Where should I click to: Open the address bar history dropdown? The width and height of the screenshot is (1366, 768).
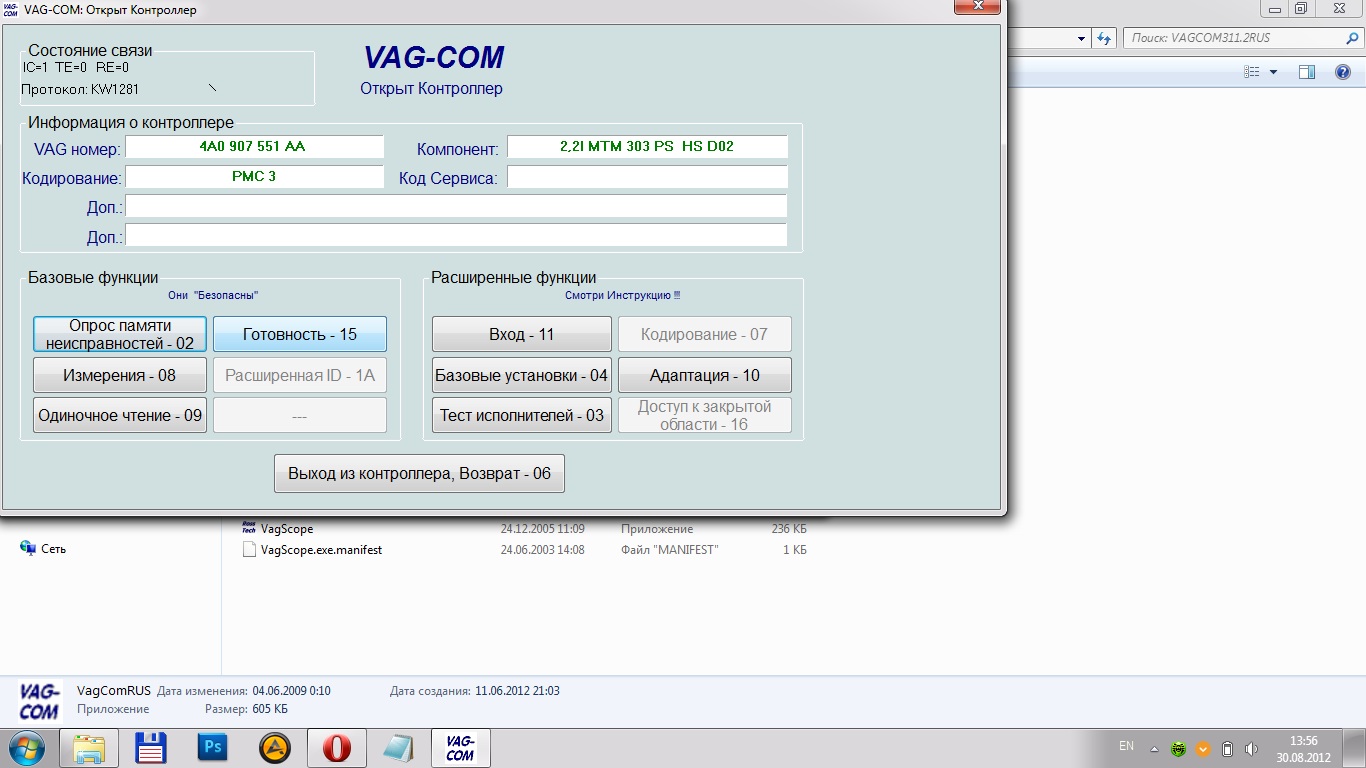tap(1082, 38)
